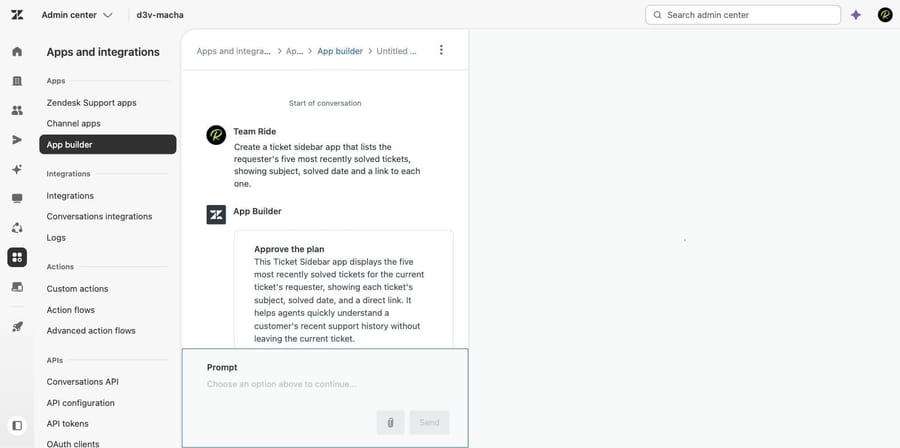Open the three-dot more options menu
Viewport: 900px width, 448px height.
pos(441,50)
